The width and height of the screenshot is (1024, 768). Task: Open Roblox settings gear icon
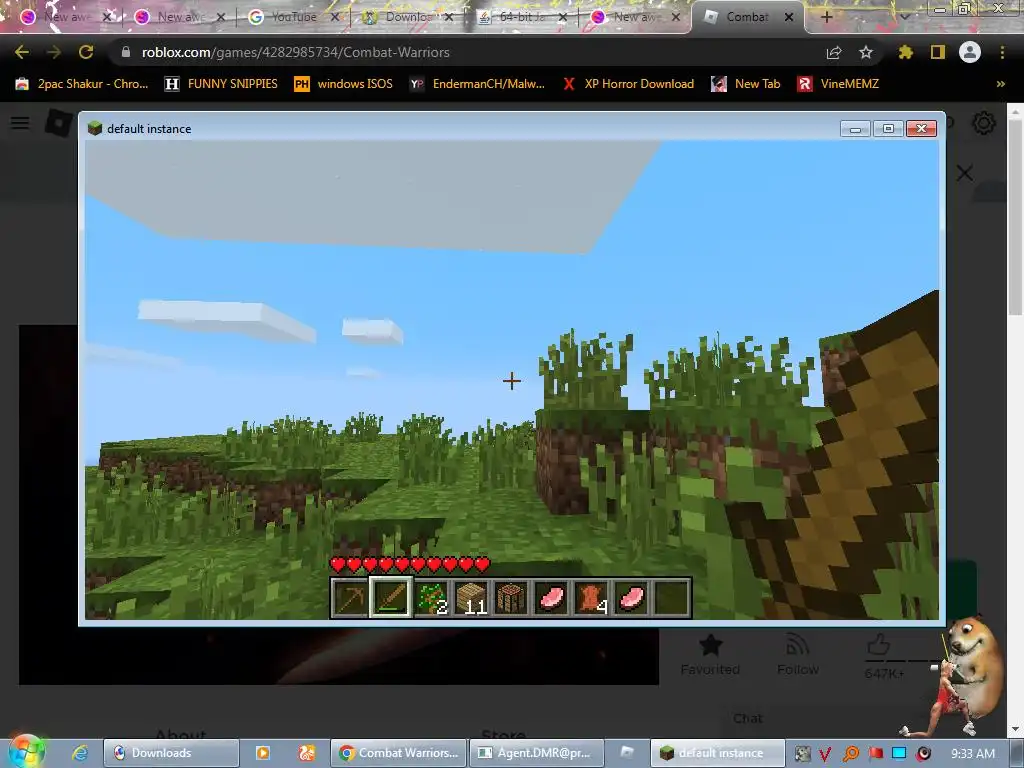click(984, 123)
